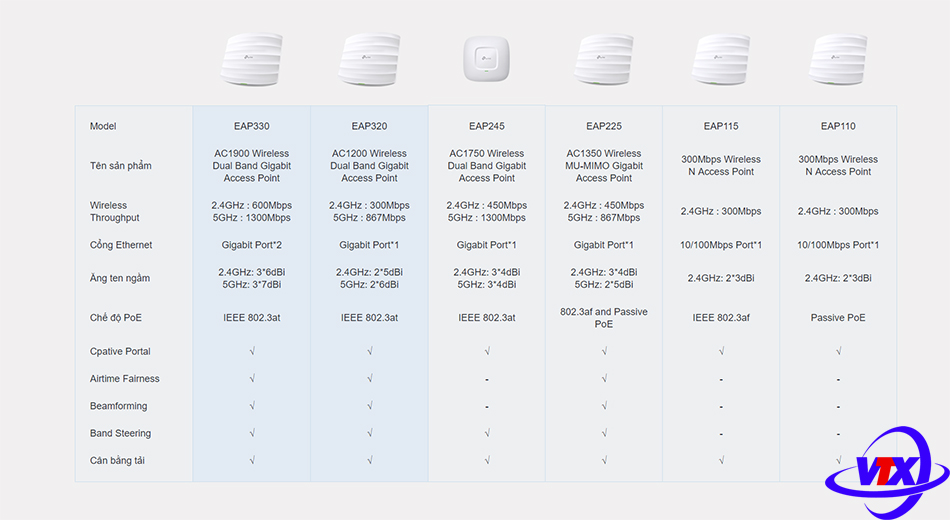The image size is (950, 520).
Task: Click 'AC1200 Wireless Dual Band Gigabit Access Point'
Action: coord(369,165)
